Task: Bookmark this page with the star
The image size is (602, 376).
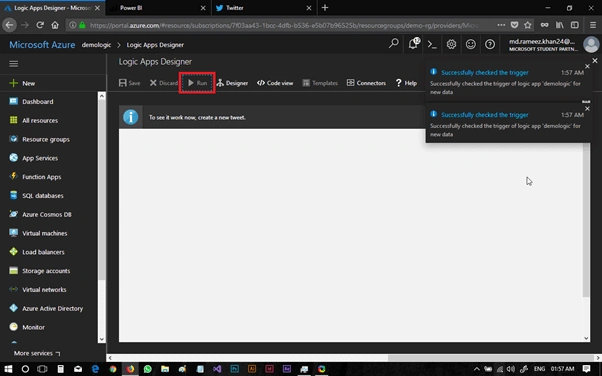Action: [x=528, y=25]
